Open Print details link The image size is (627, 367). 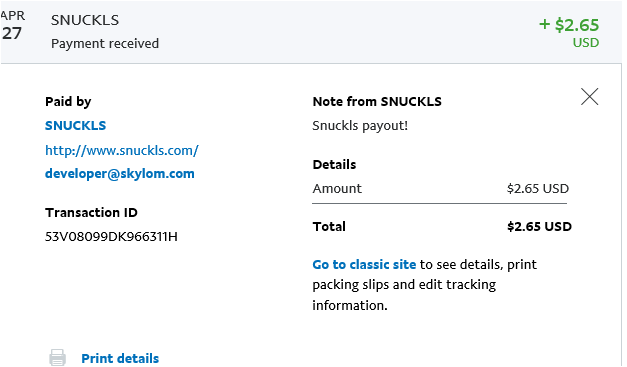120,358
